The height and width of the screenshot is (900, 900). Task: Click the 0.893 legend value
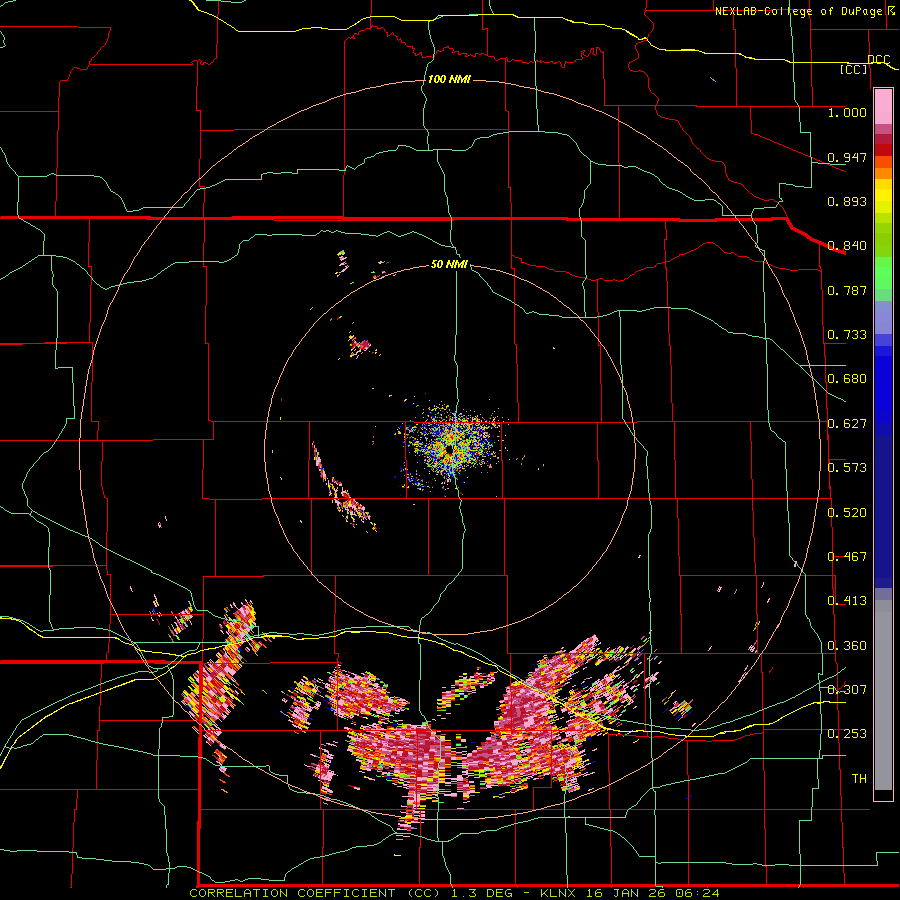[x=847, y=201]
